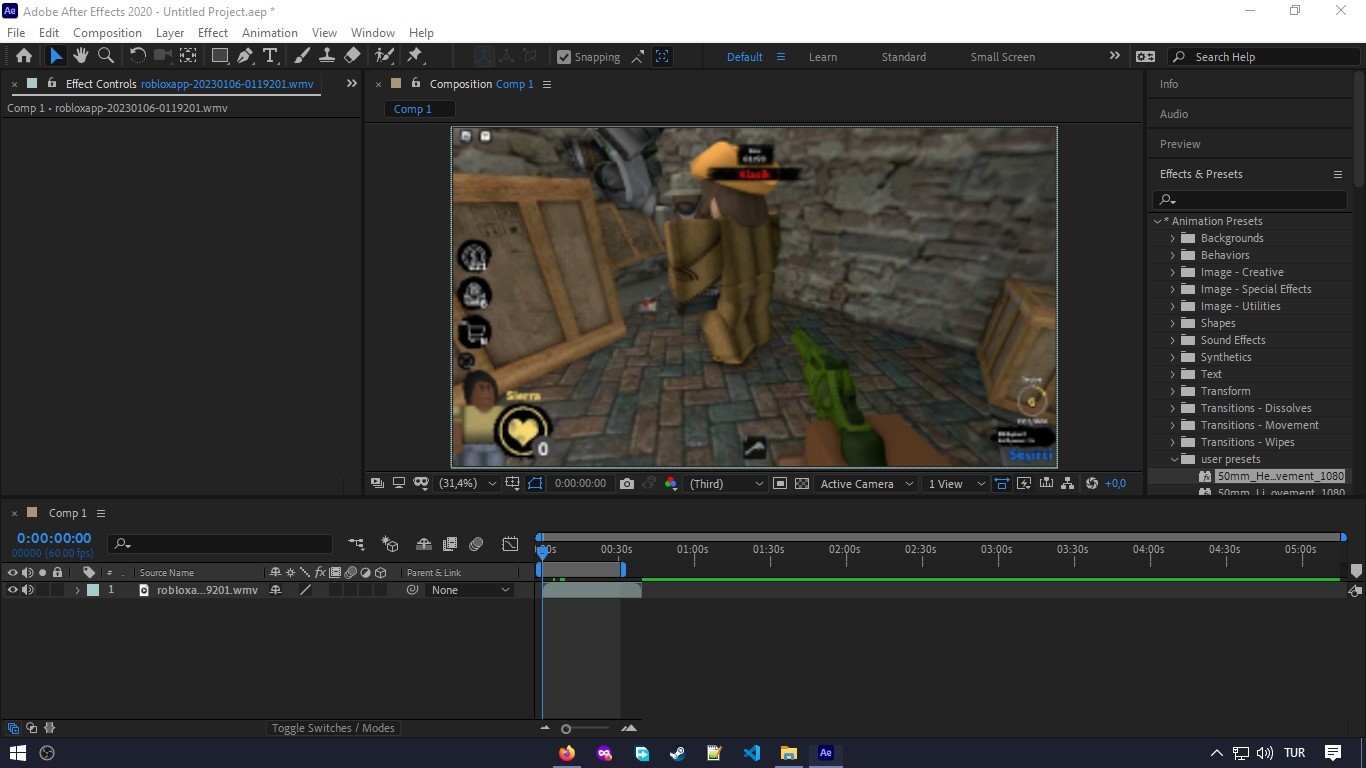Select the Pen tool
This screenshot has height=768, width=1366.
[x=245, y=56]
